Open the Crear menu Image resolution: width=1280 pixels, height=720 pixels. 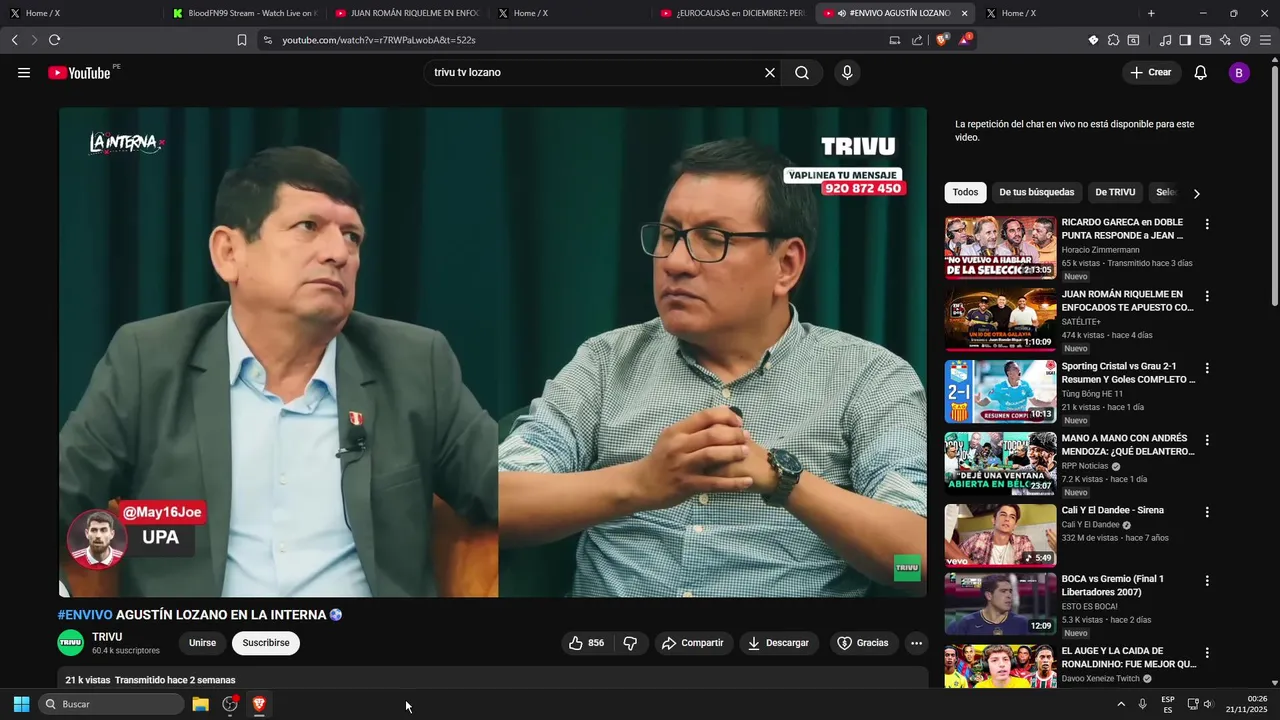1151,73
